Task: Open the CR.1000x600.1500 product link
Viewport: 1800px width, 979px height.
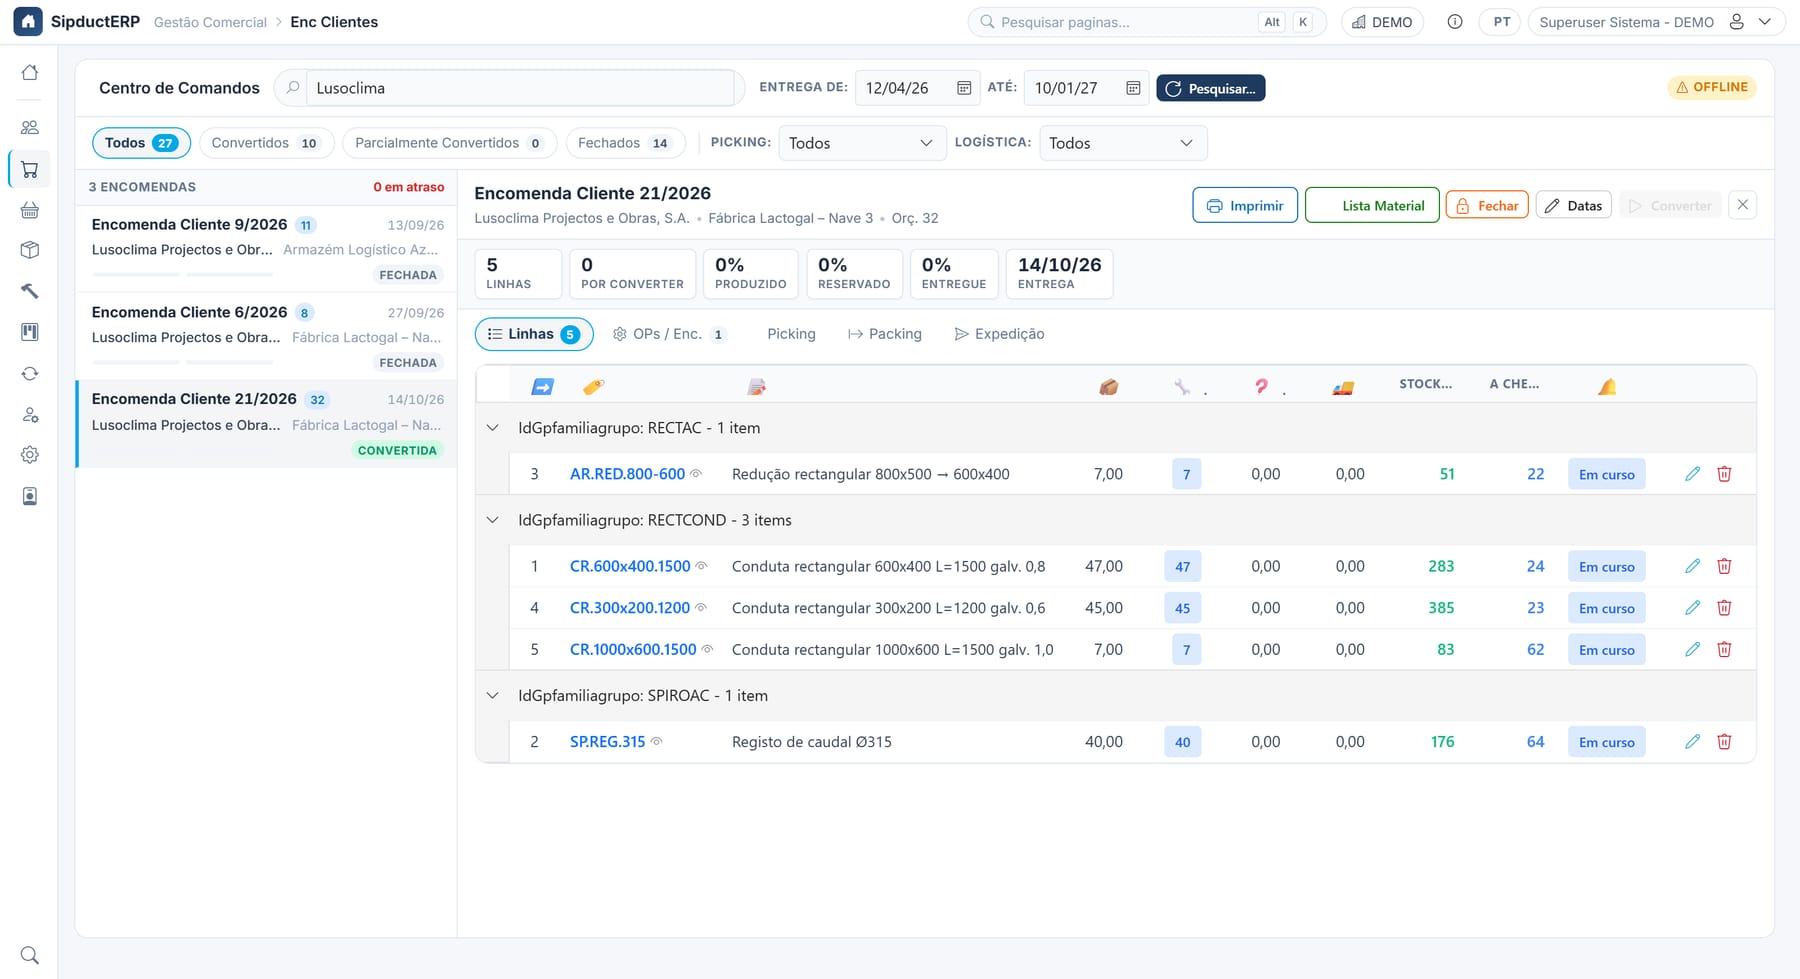Action: pos(633,650)
